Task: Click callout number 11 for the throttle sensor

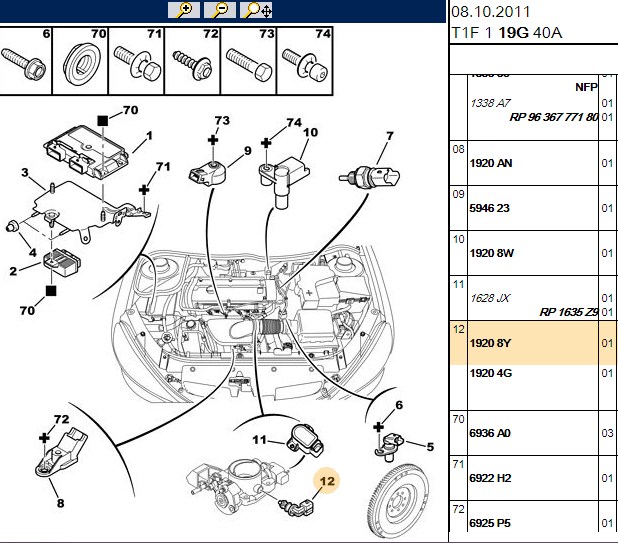Action: pos(259,439)
